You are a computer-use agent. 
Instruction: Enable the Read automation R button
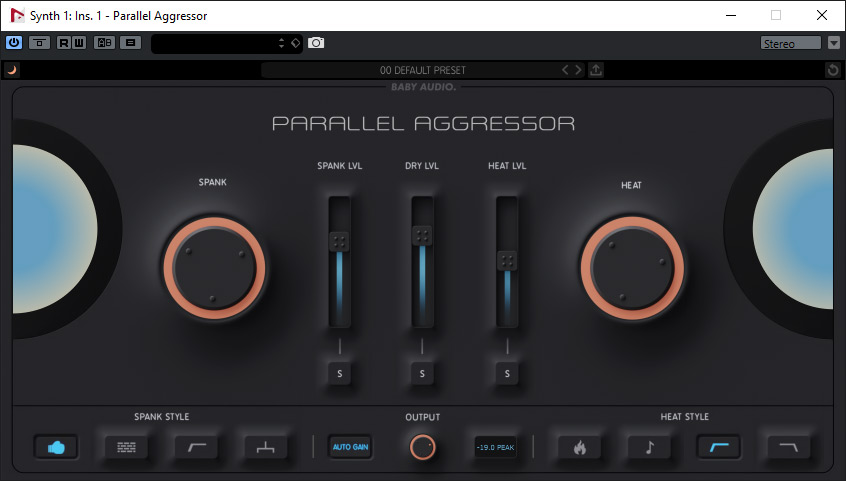(64, 43)
